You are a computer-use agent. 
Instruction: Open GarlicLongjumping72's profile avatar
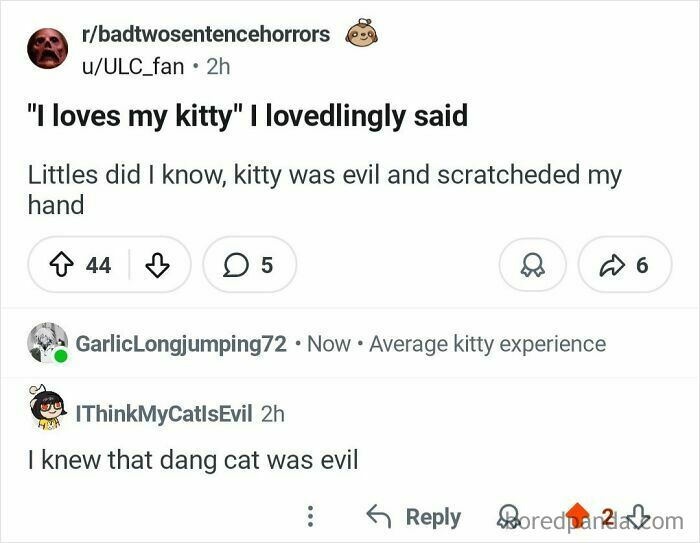(x=47, y=343)
